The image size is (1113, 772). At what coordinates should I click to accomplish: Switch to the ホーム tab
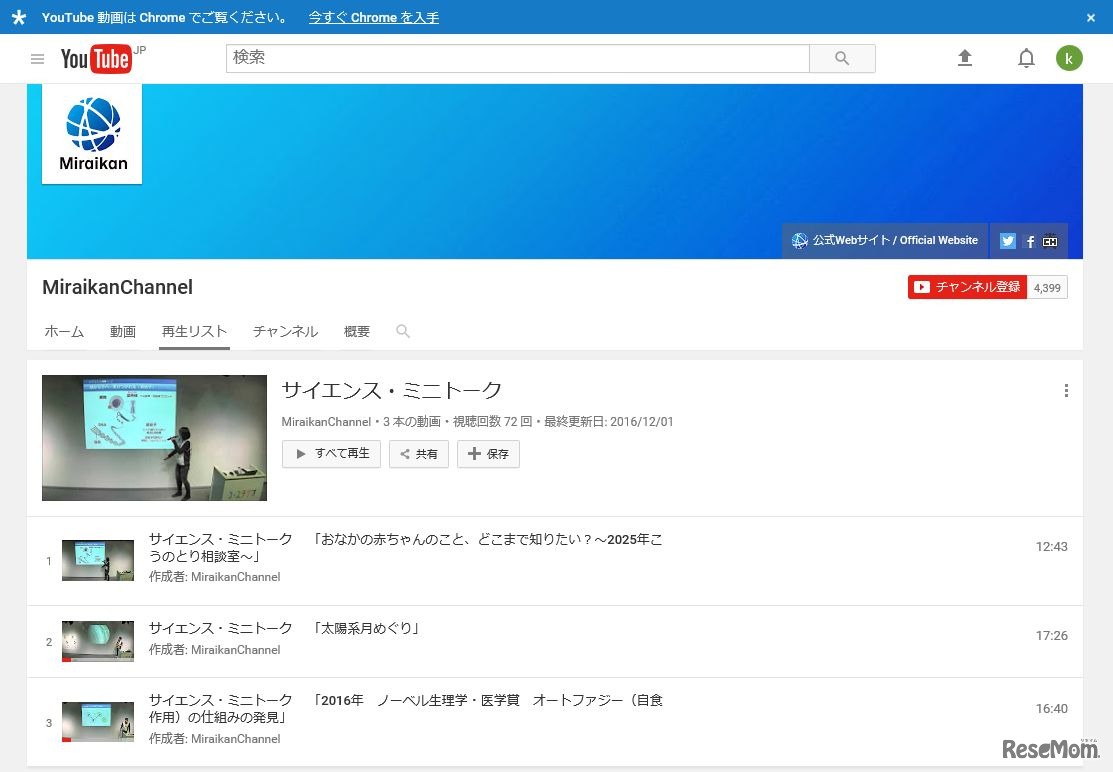click(x=64, y=332)
